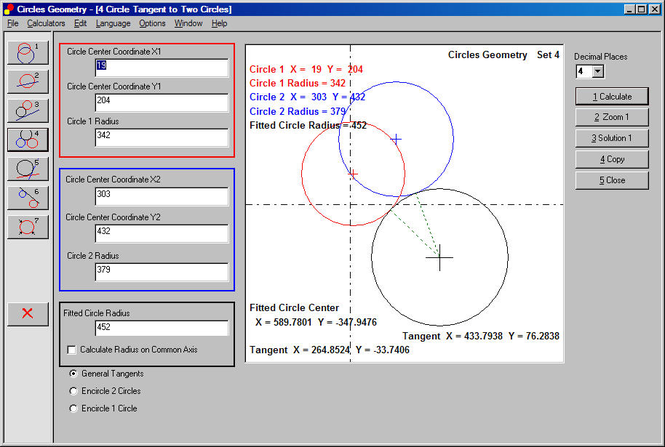The width and height of the screenshot is (665, 447).
Task: Click the Circle 2 Radius input field
Action: (x=162, y=272)
